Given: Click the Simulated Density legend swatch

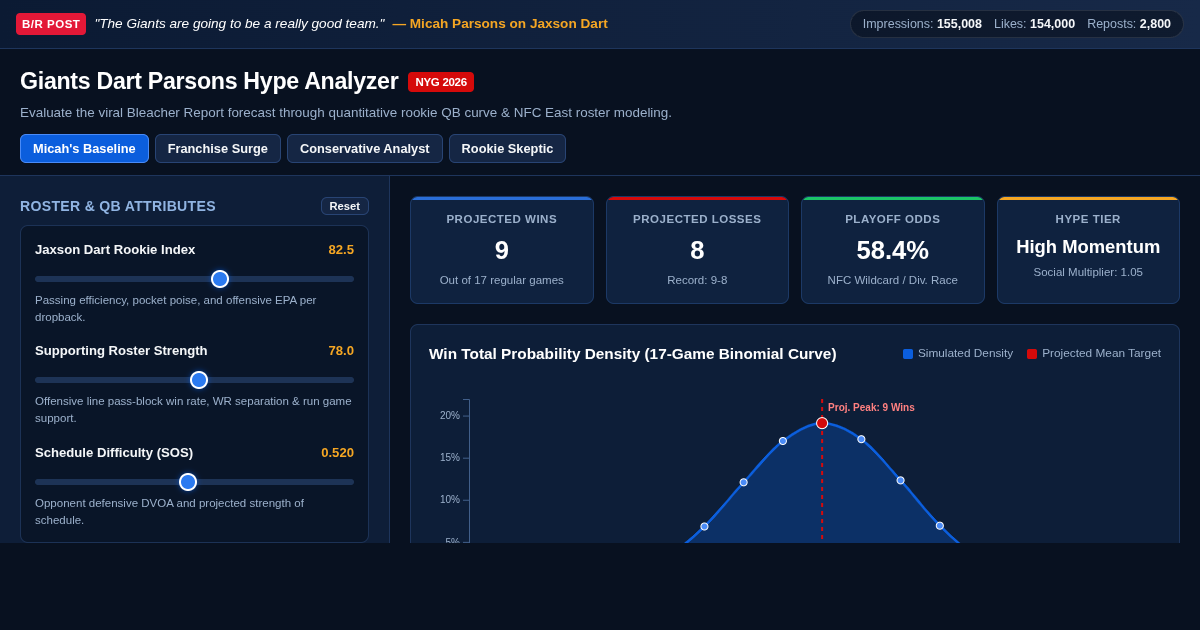Looking at the screenshot, I should pyautogui.click(x=908, y=354).
